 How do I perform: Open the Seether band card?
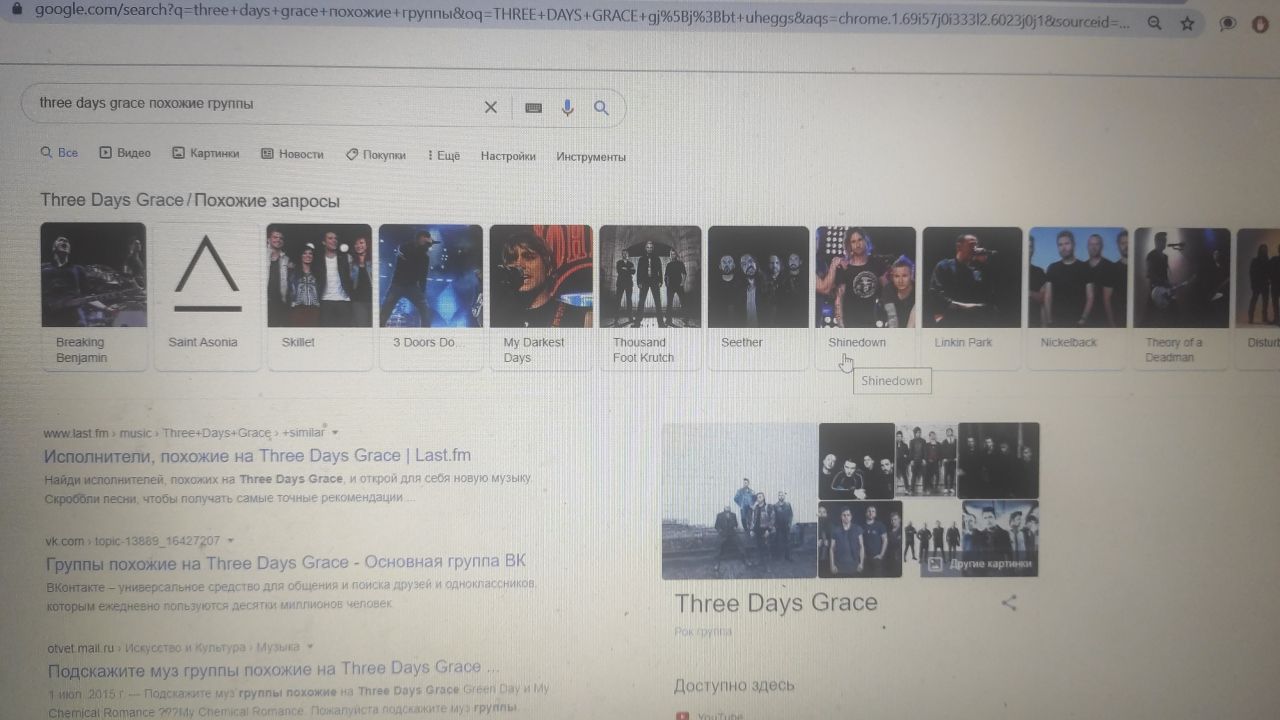coord(758,298)
